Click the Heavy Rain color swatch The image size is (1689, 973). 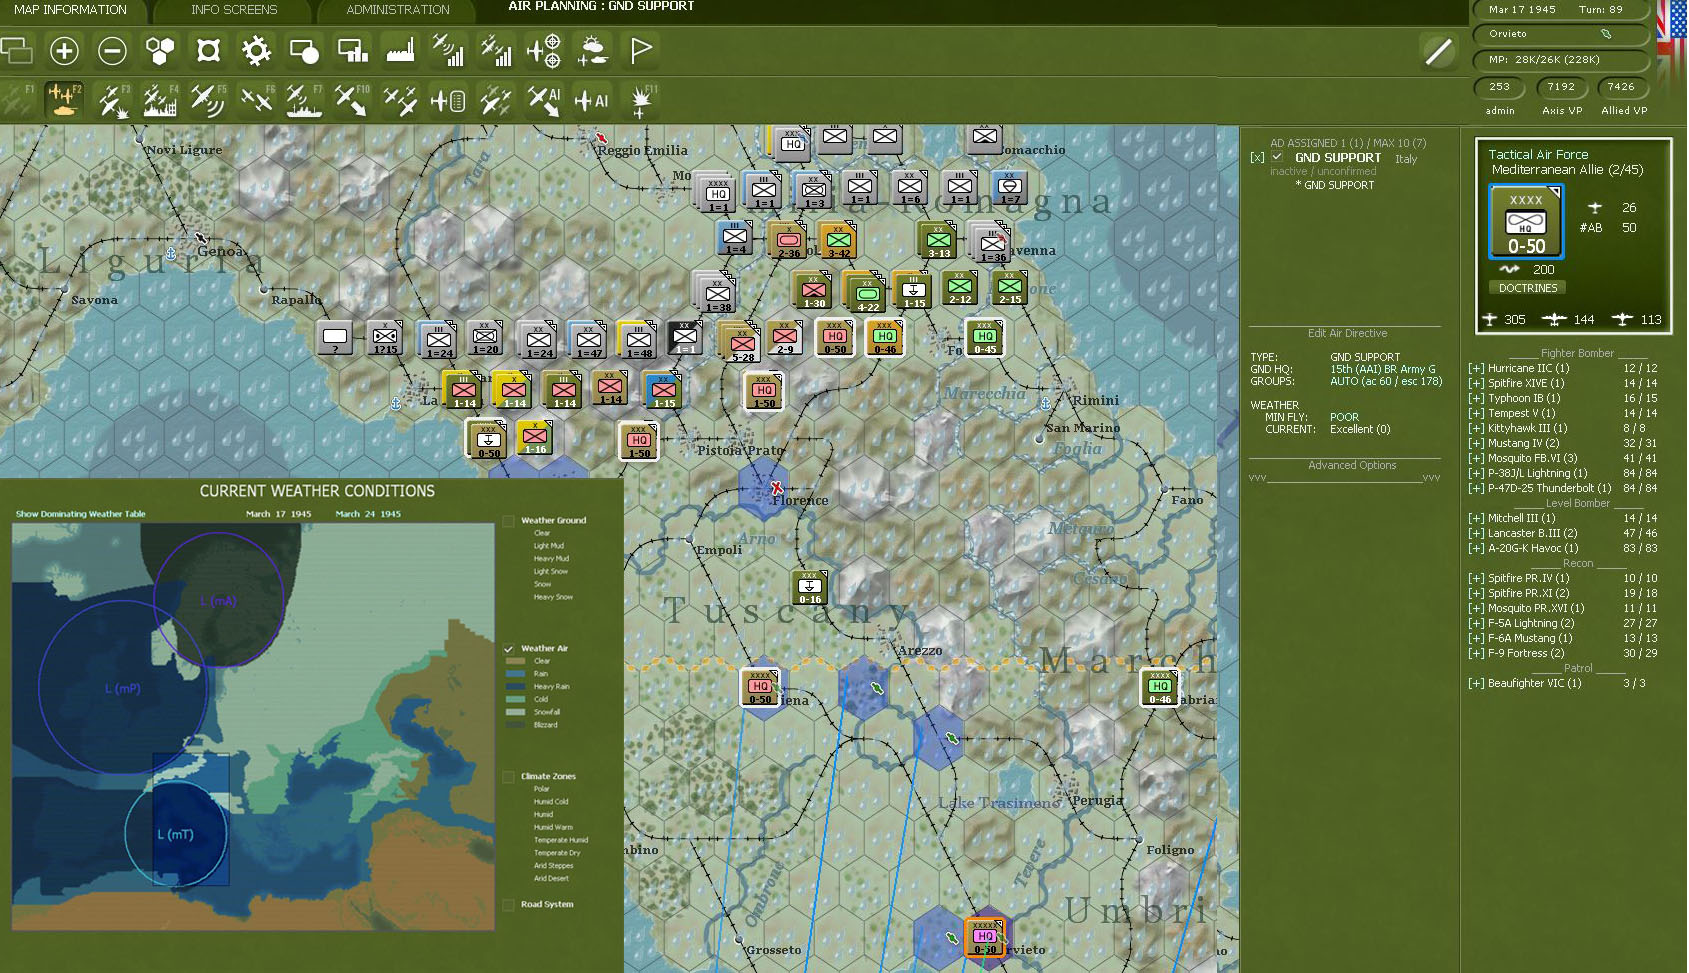(x=516, y=687)
